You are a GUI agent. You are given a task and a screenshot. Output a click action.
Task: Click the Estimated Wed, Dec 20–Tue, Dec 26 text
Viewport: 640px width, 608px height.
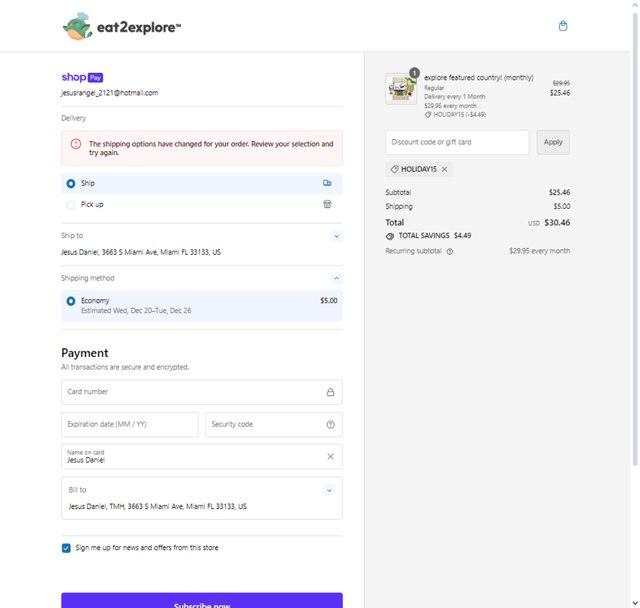(136, 311)
